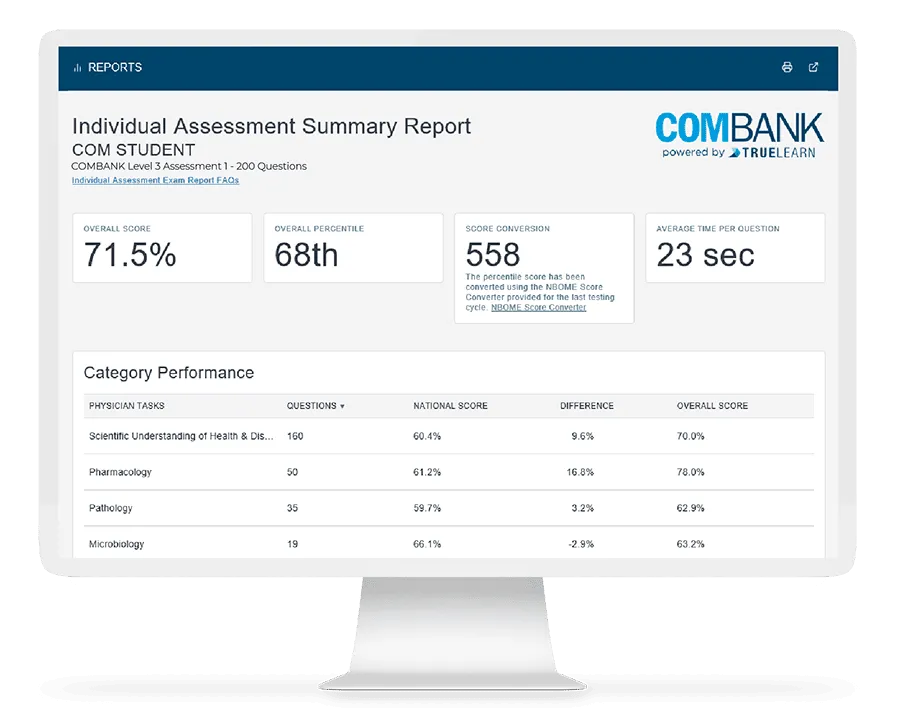
Task: Open report in new window icon
Action: tap(813, 68)
